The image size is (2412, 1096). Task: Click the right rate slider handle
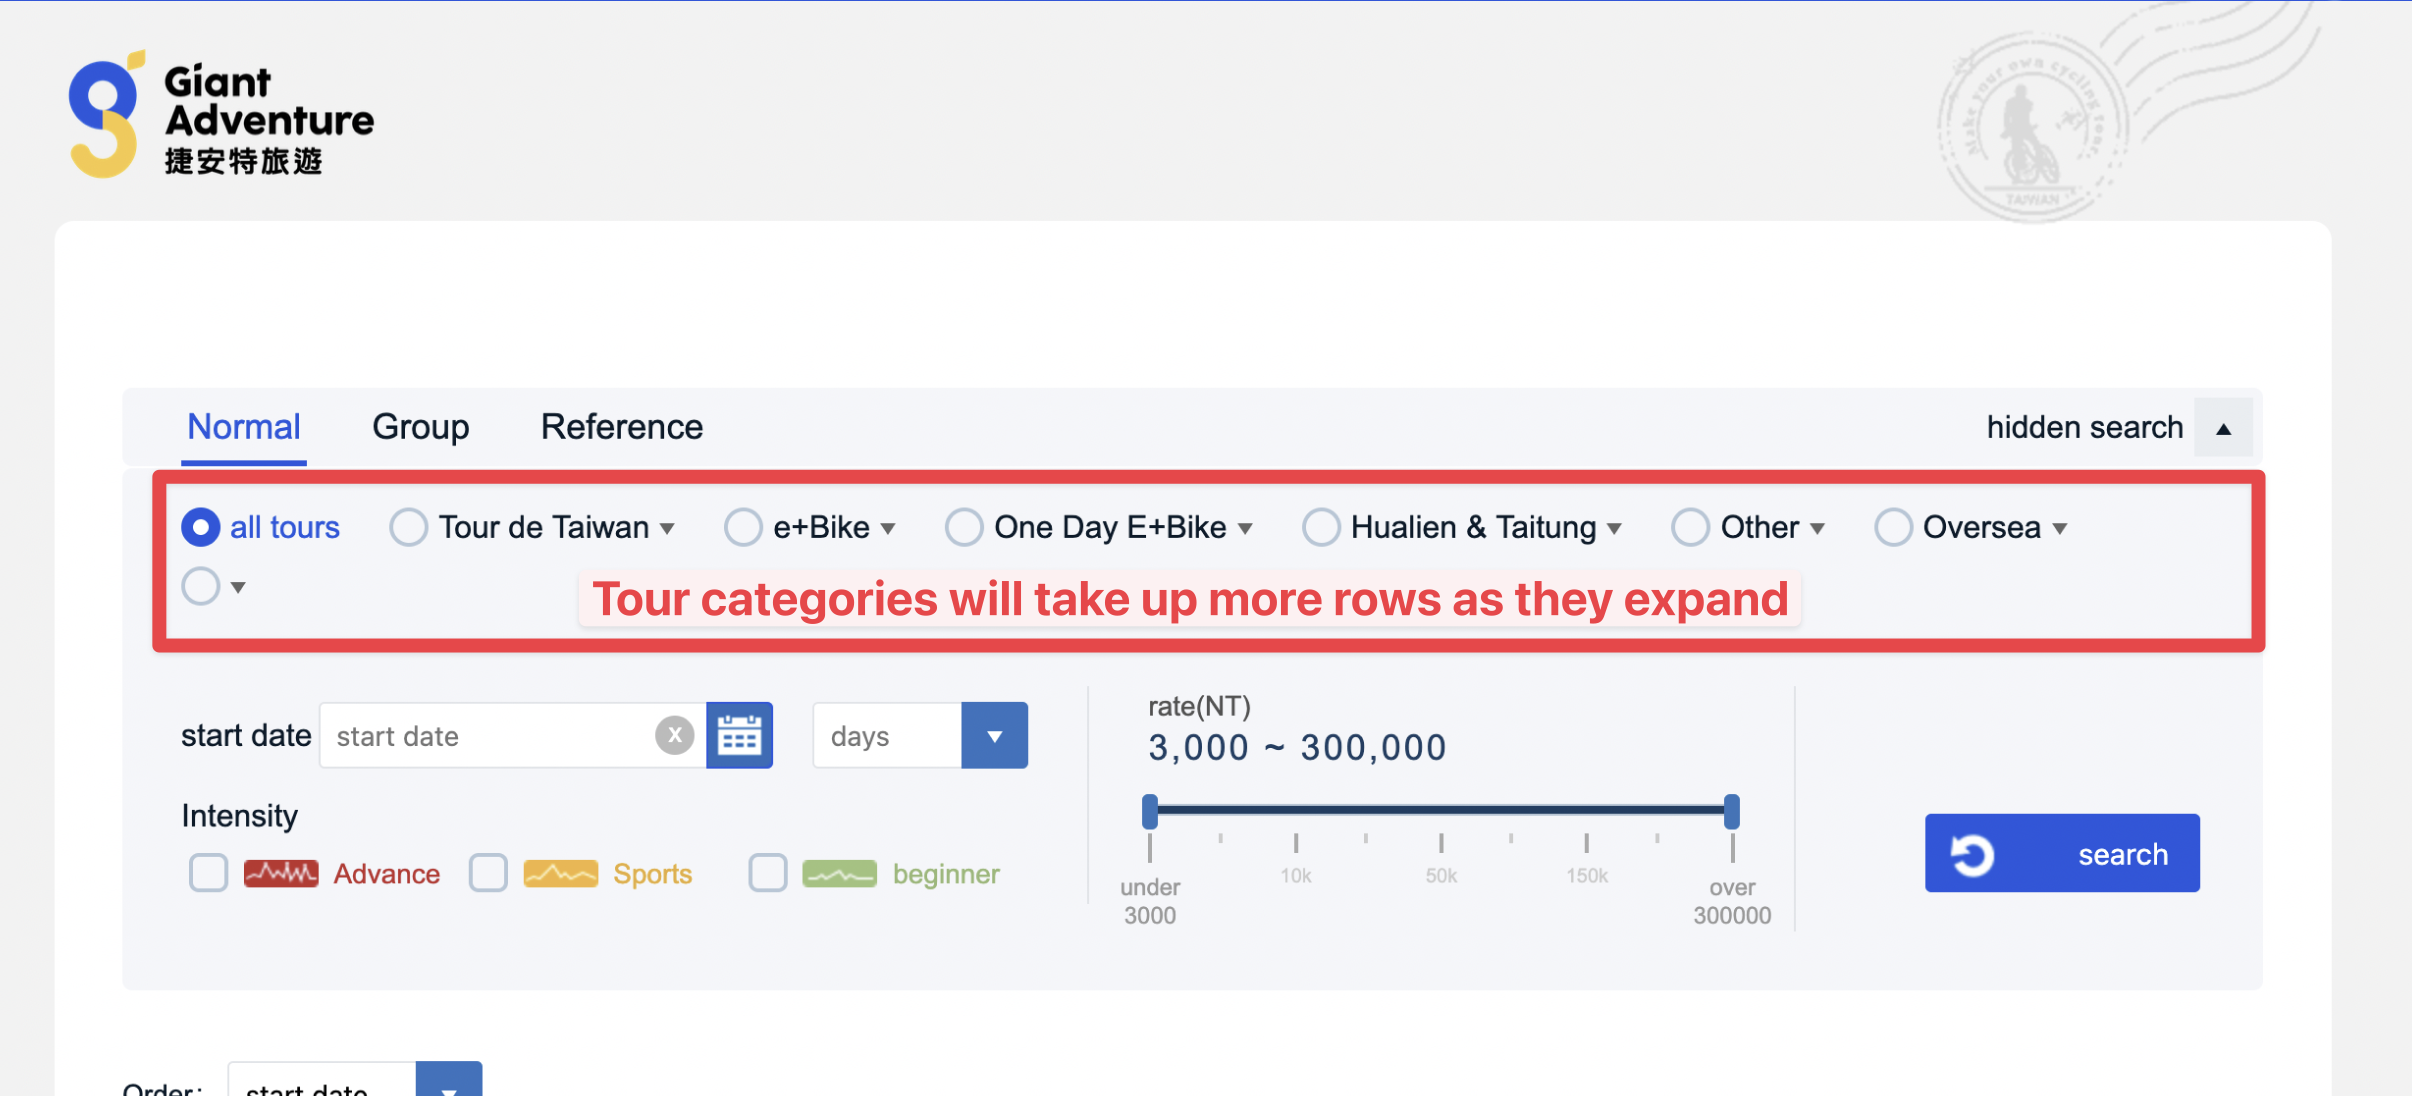[x=1731, y=811]
